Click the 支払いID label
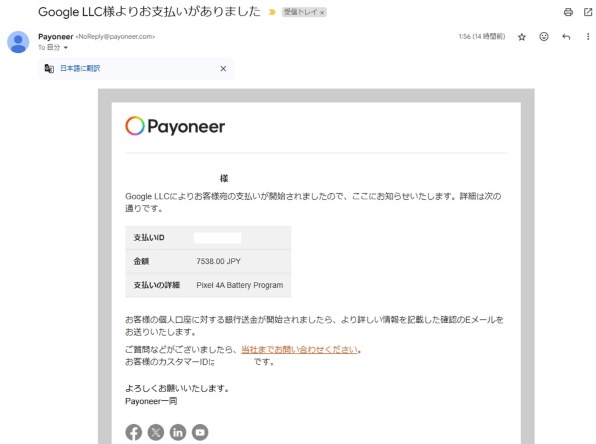 149,238
